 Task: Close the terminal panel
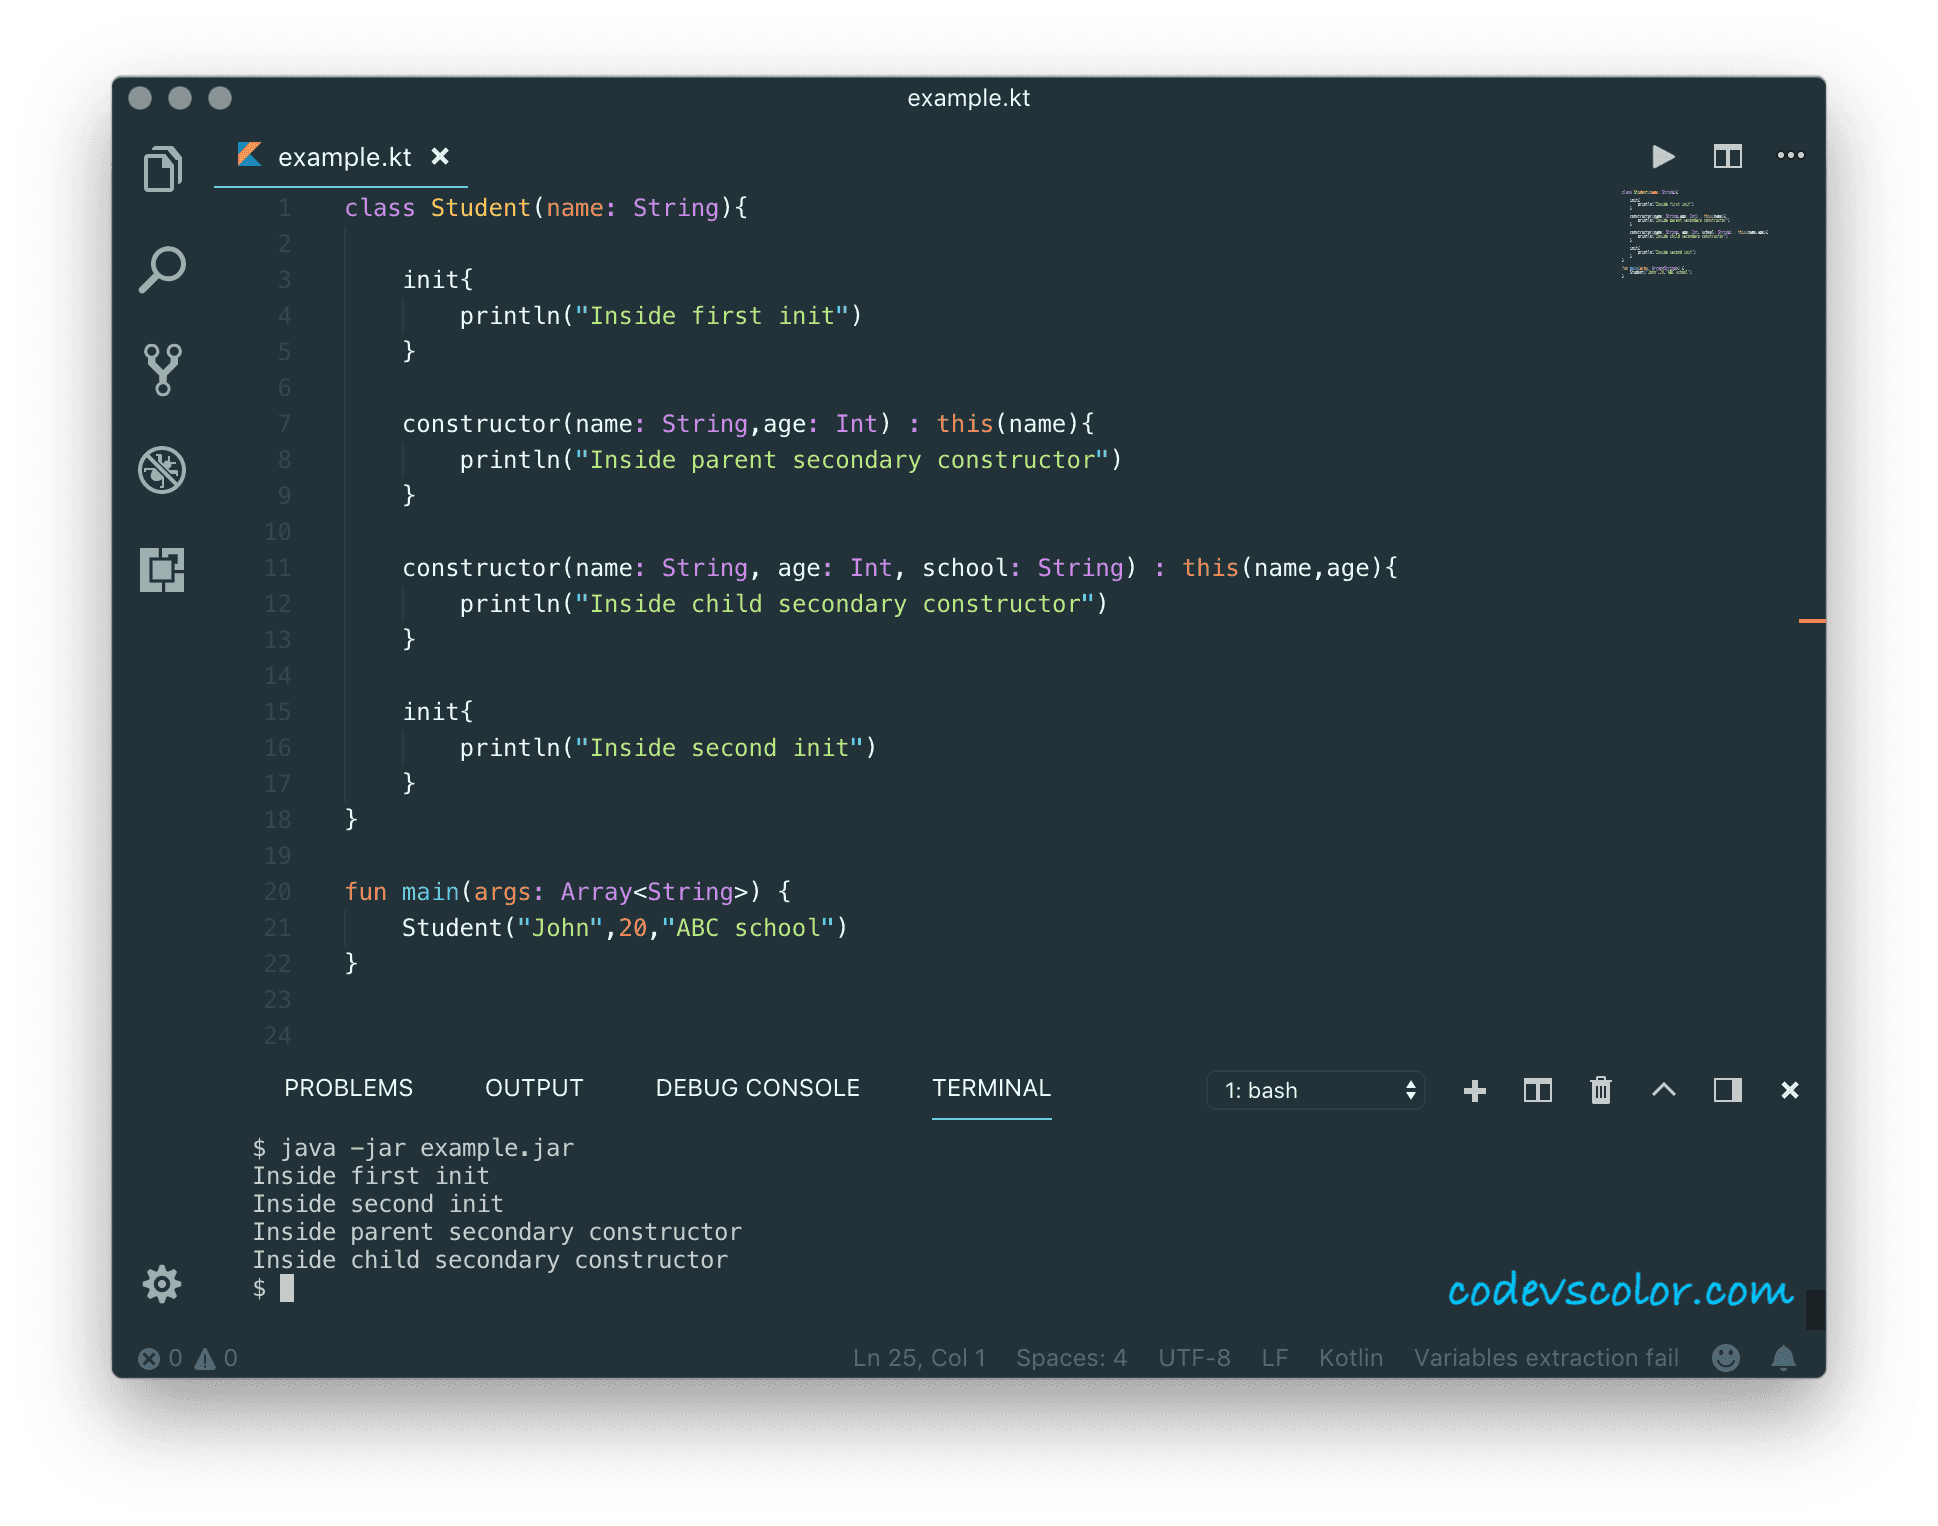(1790, 1090)
